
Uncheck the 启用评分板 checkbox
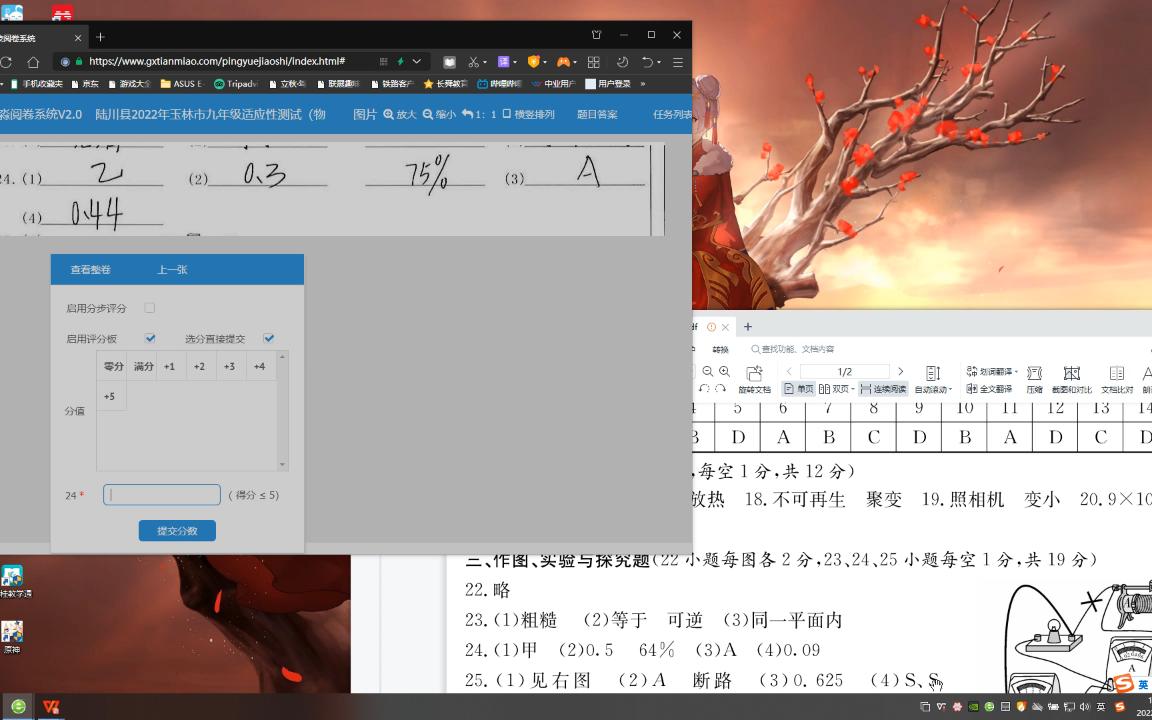click(x=151, y=338)
